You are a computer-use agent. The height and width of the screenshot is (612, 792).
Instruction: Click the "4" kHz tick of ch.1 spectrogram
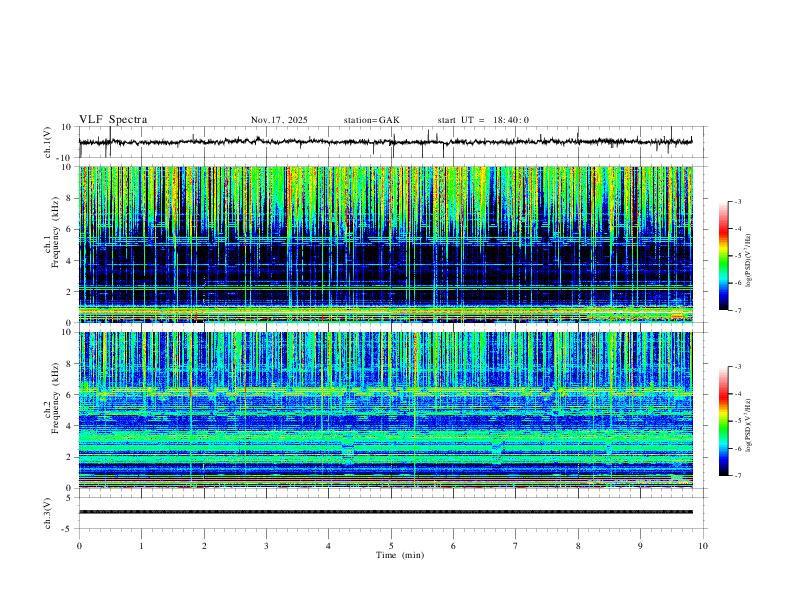[x=70, y=261]
